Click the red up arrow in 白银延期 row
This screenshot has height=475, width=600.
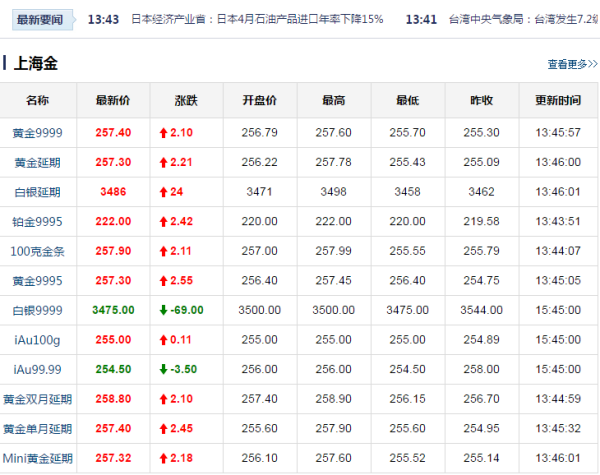point(163,192)
